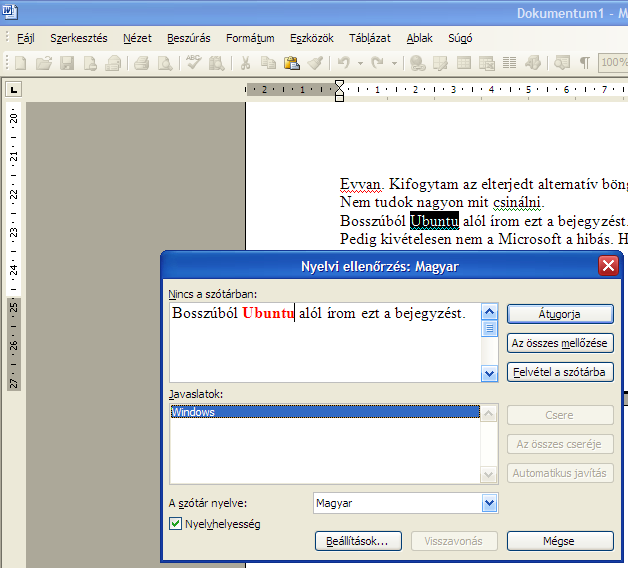Open the Táblázat menu

370,38
